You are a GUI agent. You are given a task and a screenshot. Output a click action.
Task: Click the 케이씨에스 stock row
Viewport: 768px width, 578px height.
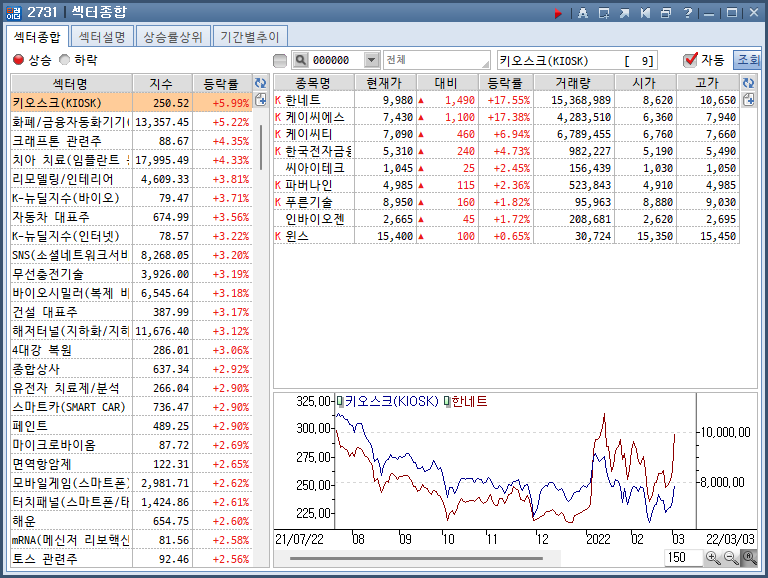coord(506,117)
